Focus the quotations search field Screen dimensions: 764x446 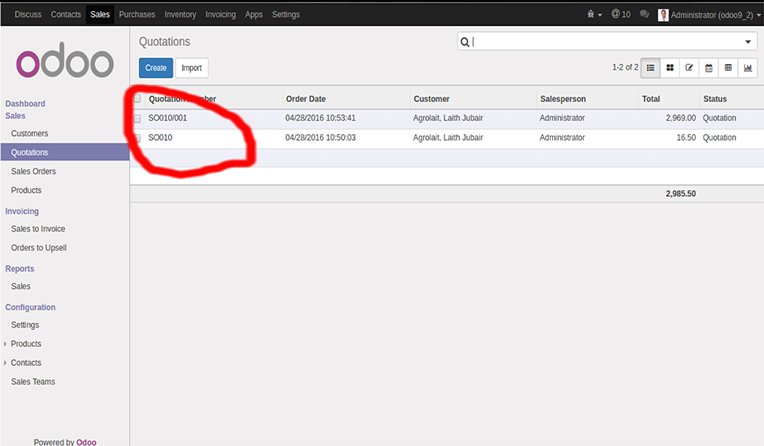pyautogui.click(x=607, y=42)
